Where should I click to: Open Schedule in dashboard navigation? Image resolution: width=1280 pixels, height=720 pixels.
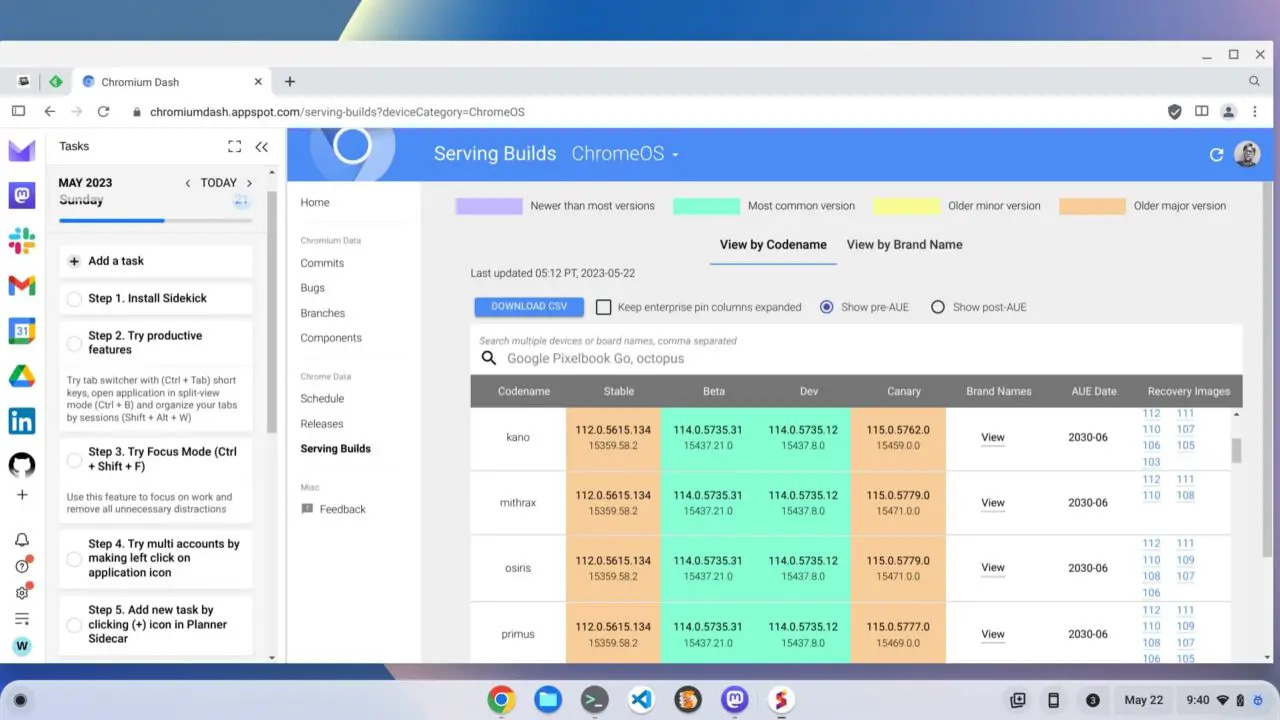[322, 399]
